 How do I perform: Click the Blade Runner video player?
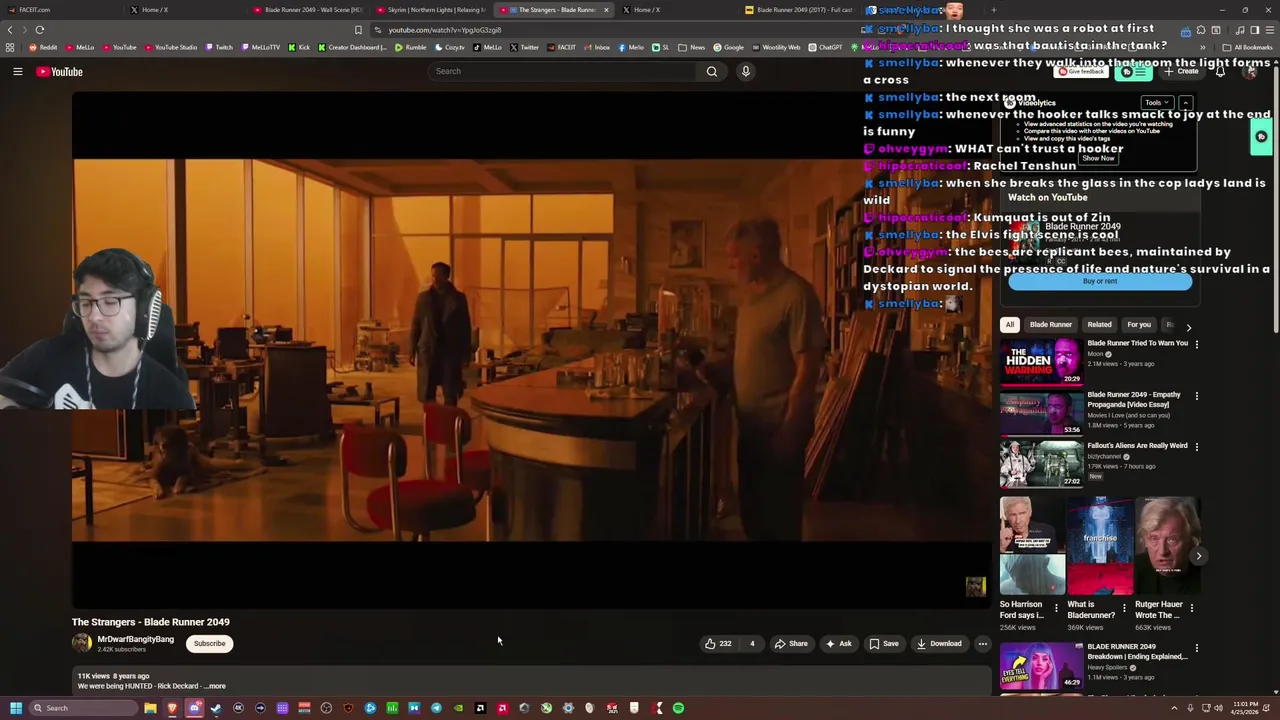pos(531,350)
